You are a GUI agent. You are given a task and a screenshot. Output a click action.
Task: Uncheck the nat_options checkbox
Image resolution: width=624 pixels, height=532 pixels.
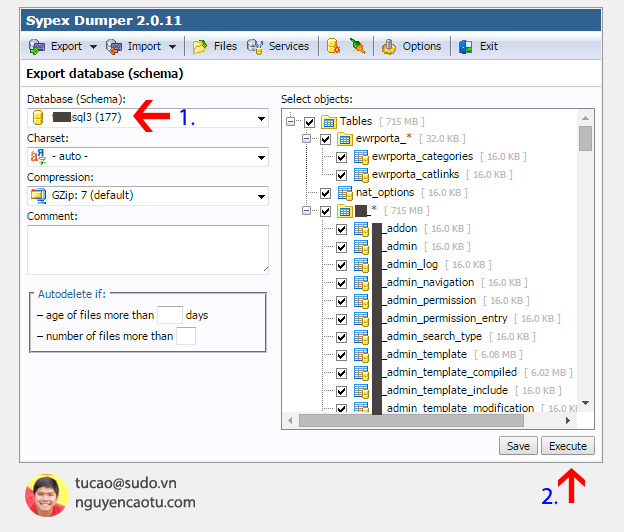[326, 193]
